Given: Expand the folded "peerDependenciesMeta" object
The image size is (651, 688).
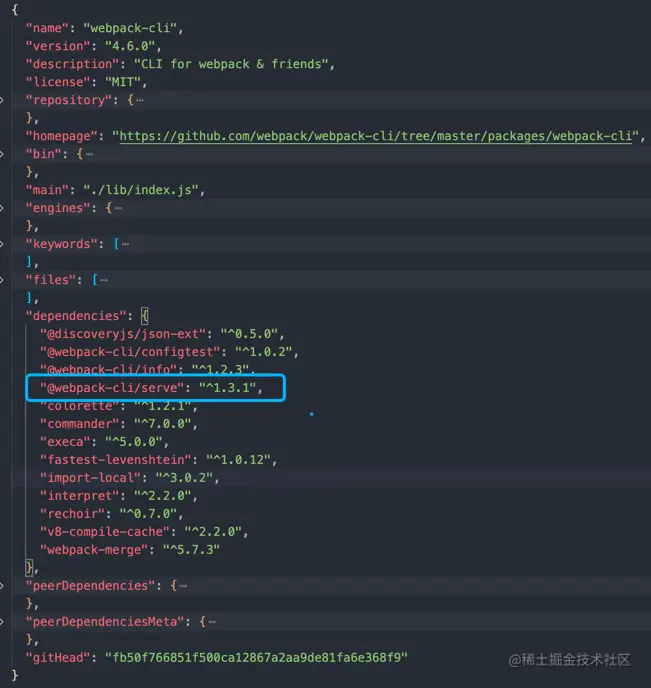Looking at the screenshot, I should point(2,622).
